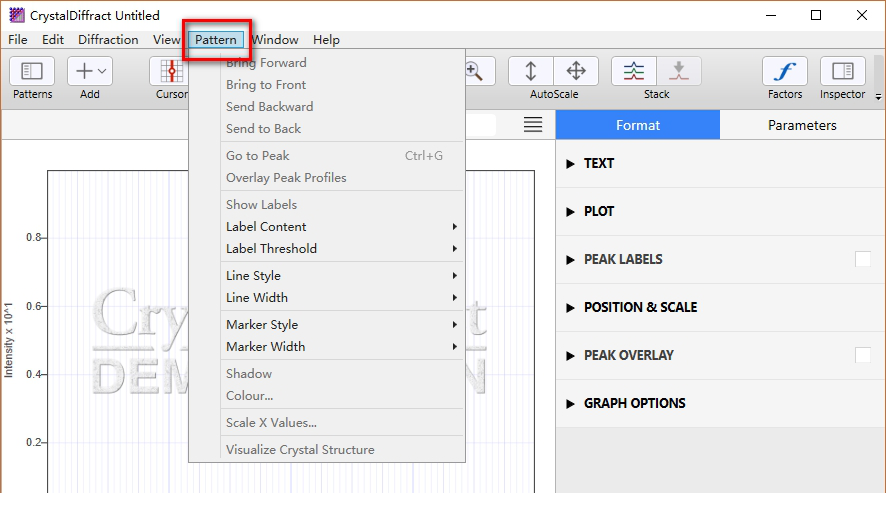Choose Send to Back menu item
This screenshot has height=512, width=886.
(341, 129)
